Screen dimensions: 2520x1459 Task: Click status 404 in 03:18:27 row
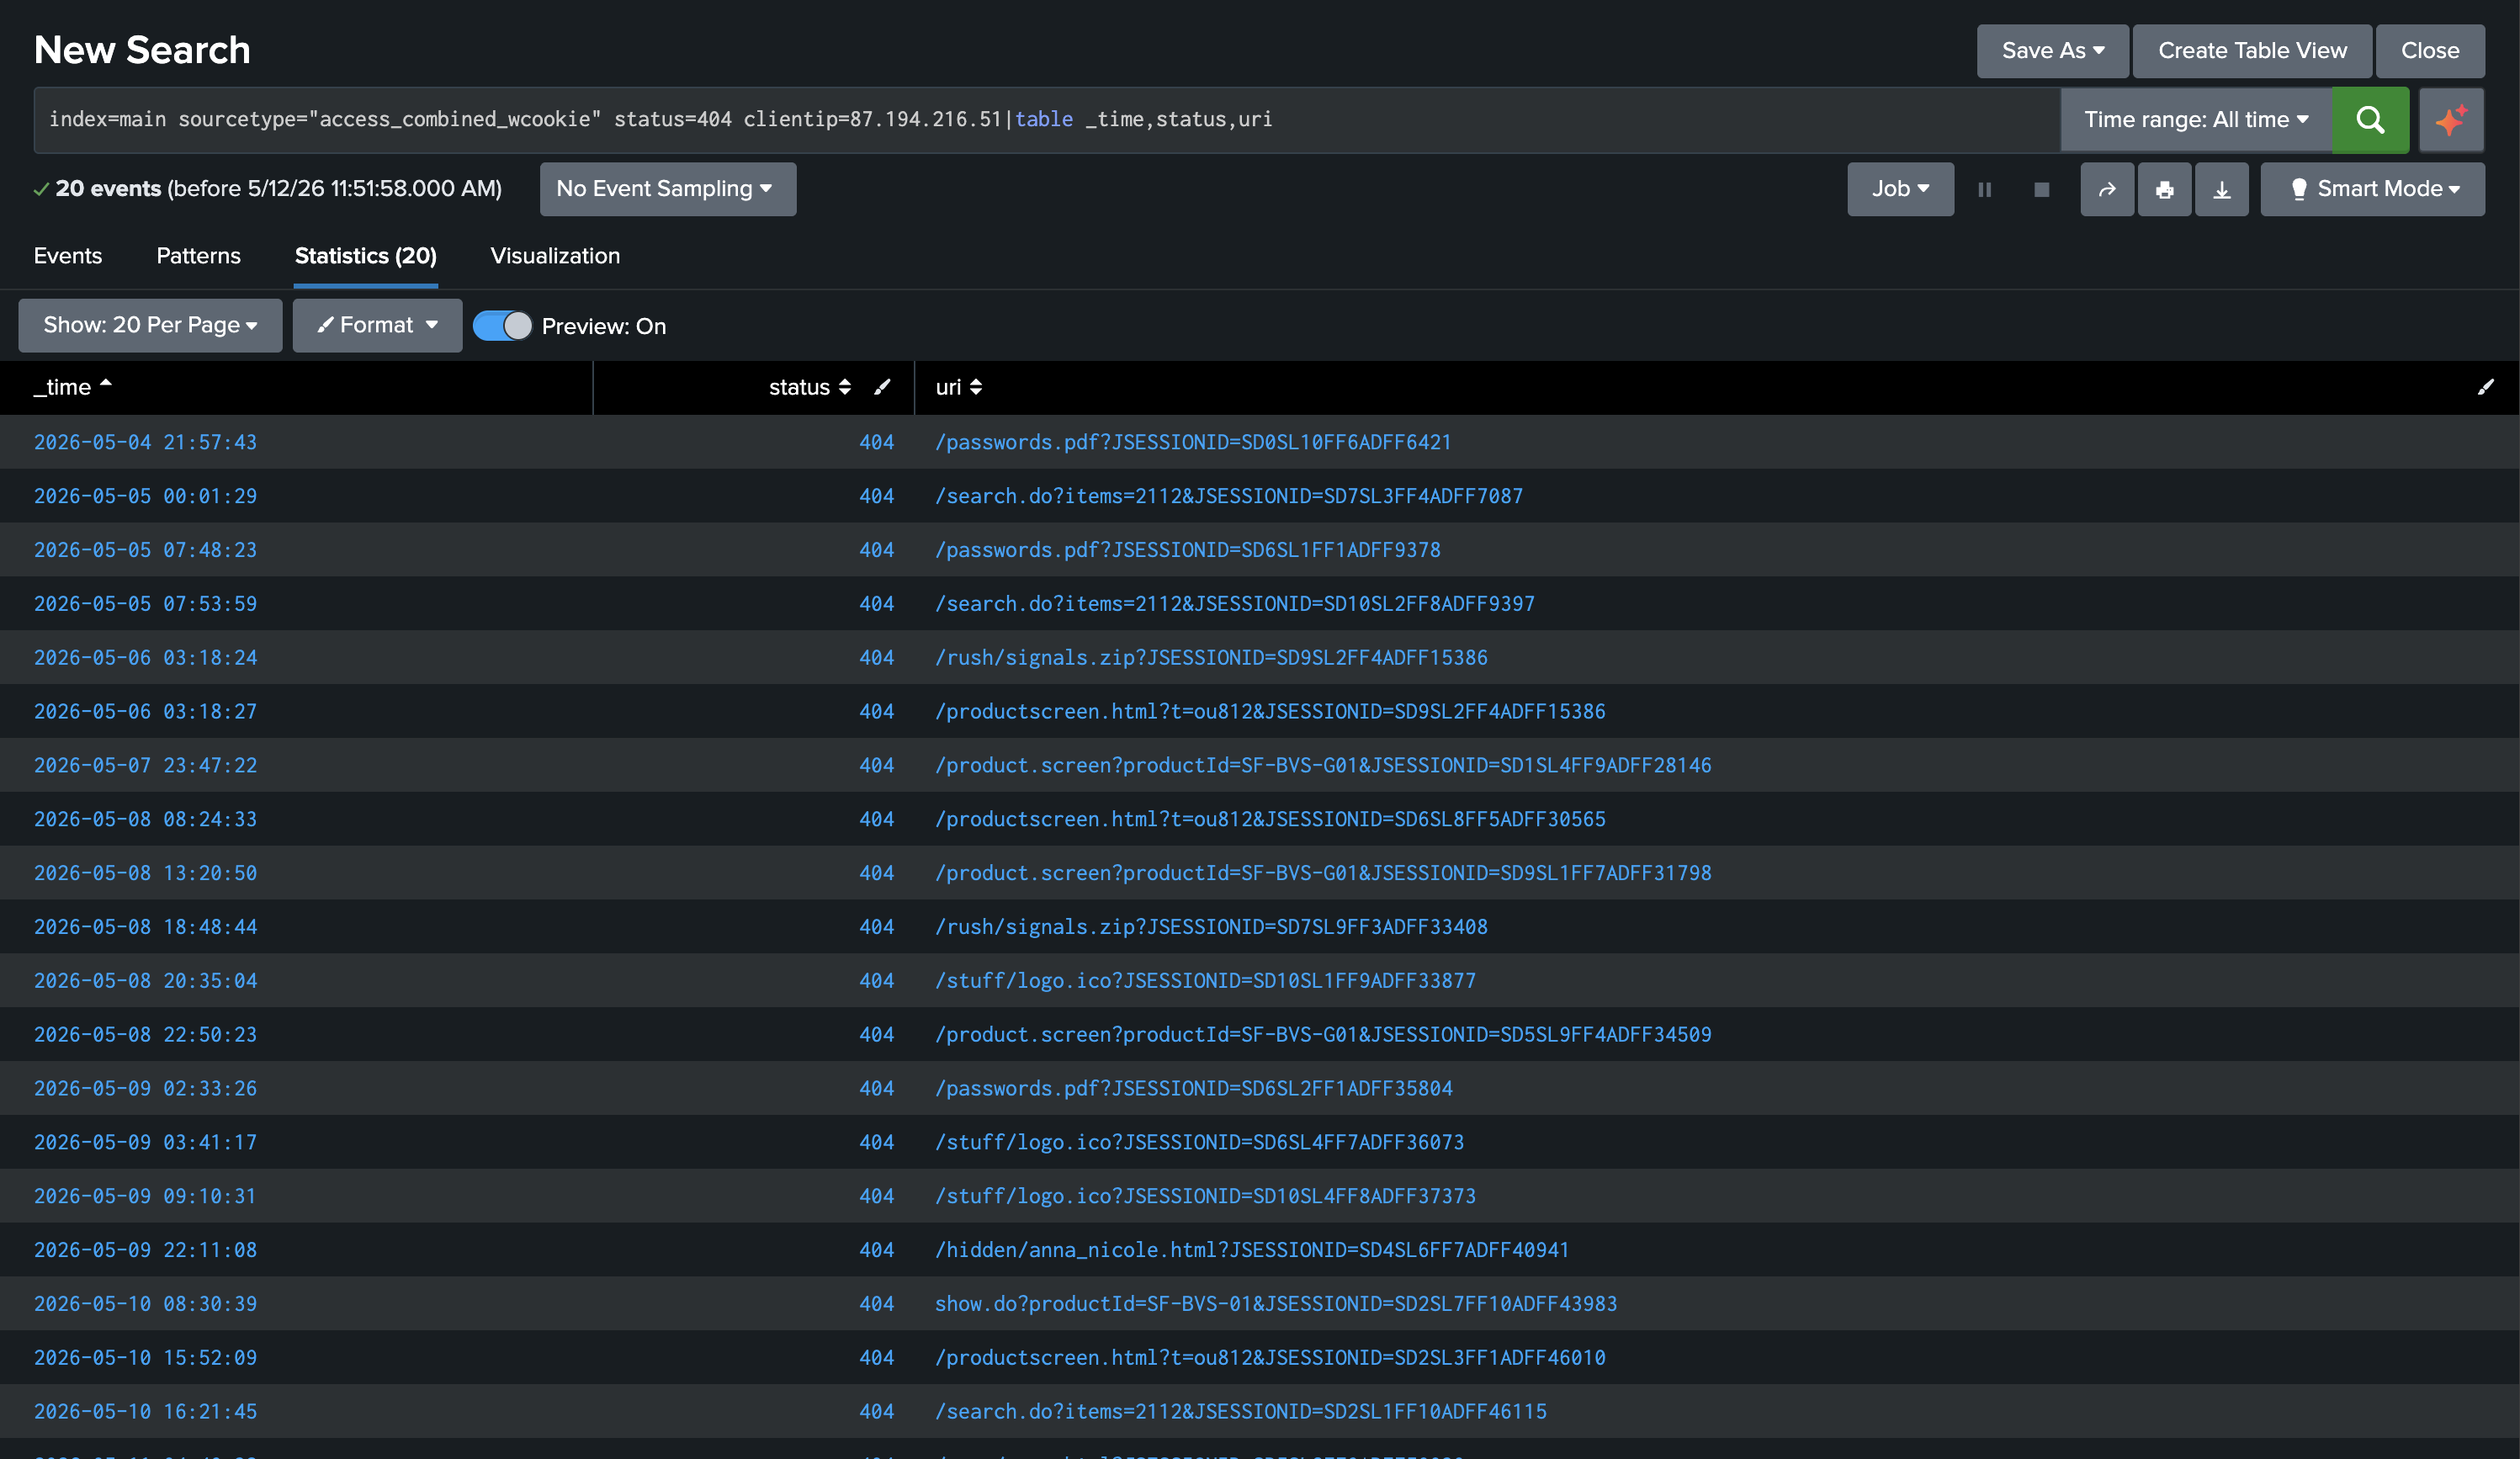(x=876, y=712)
